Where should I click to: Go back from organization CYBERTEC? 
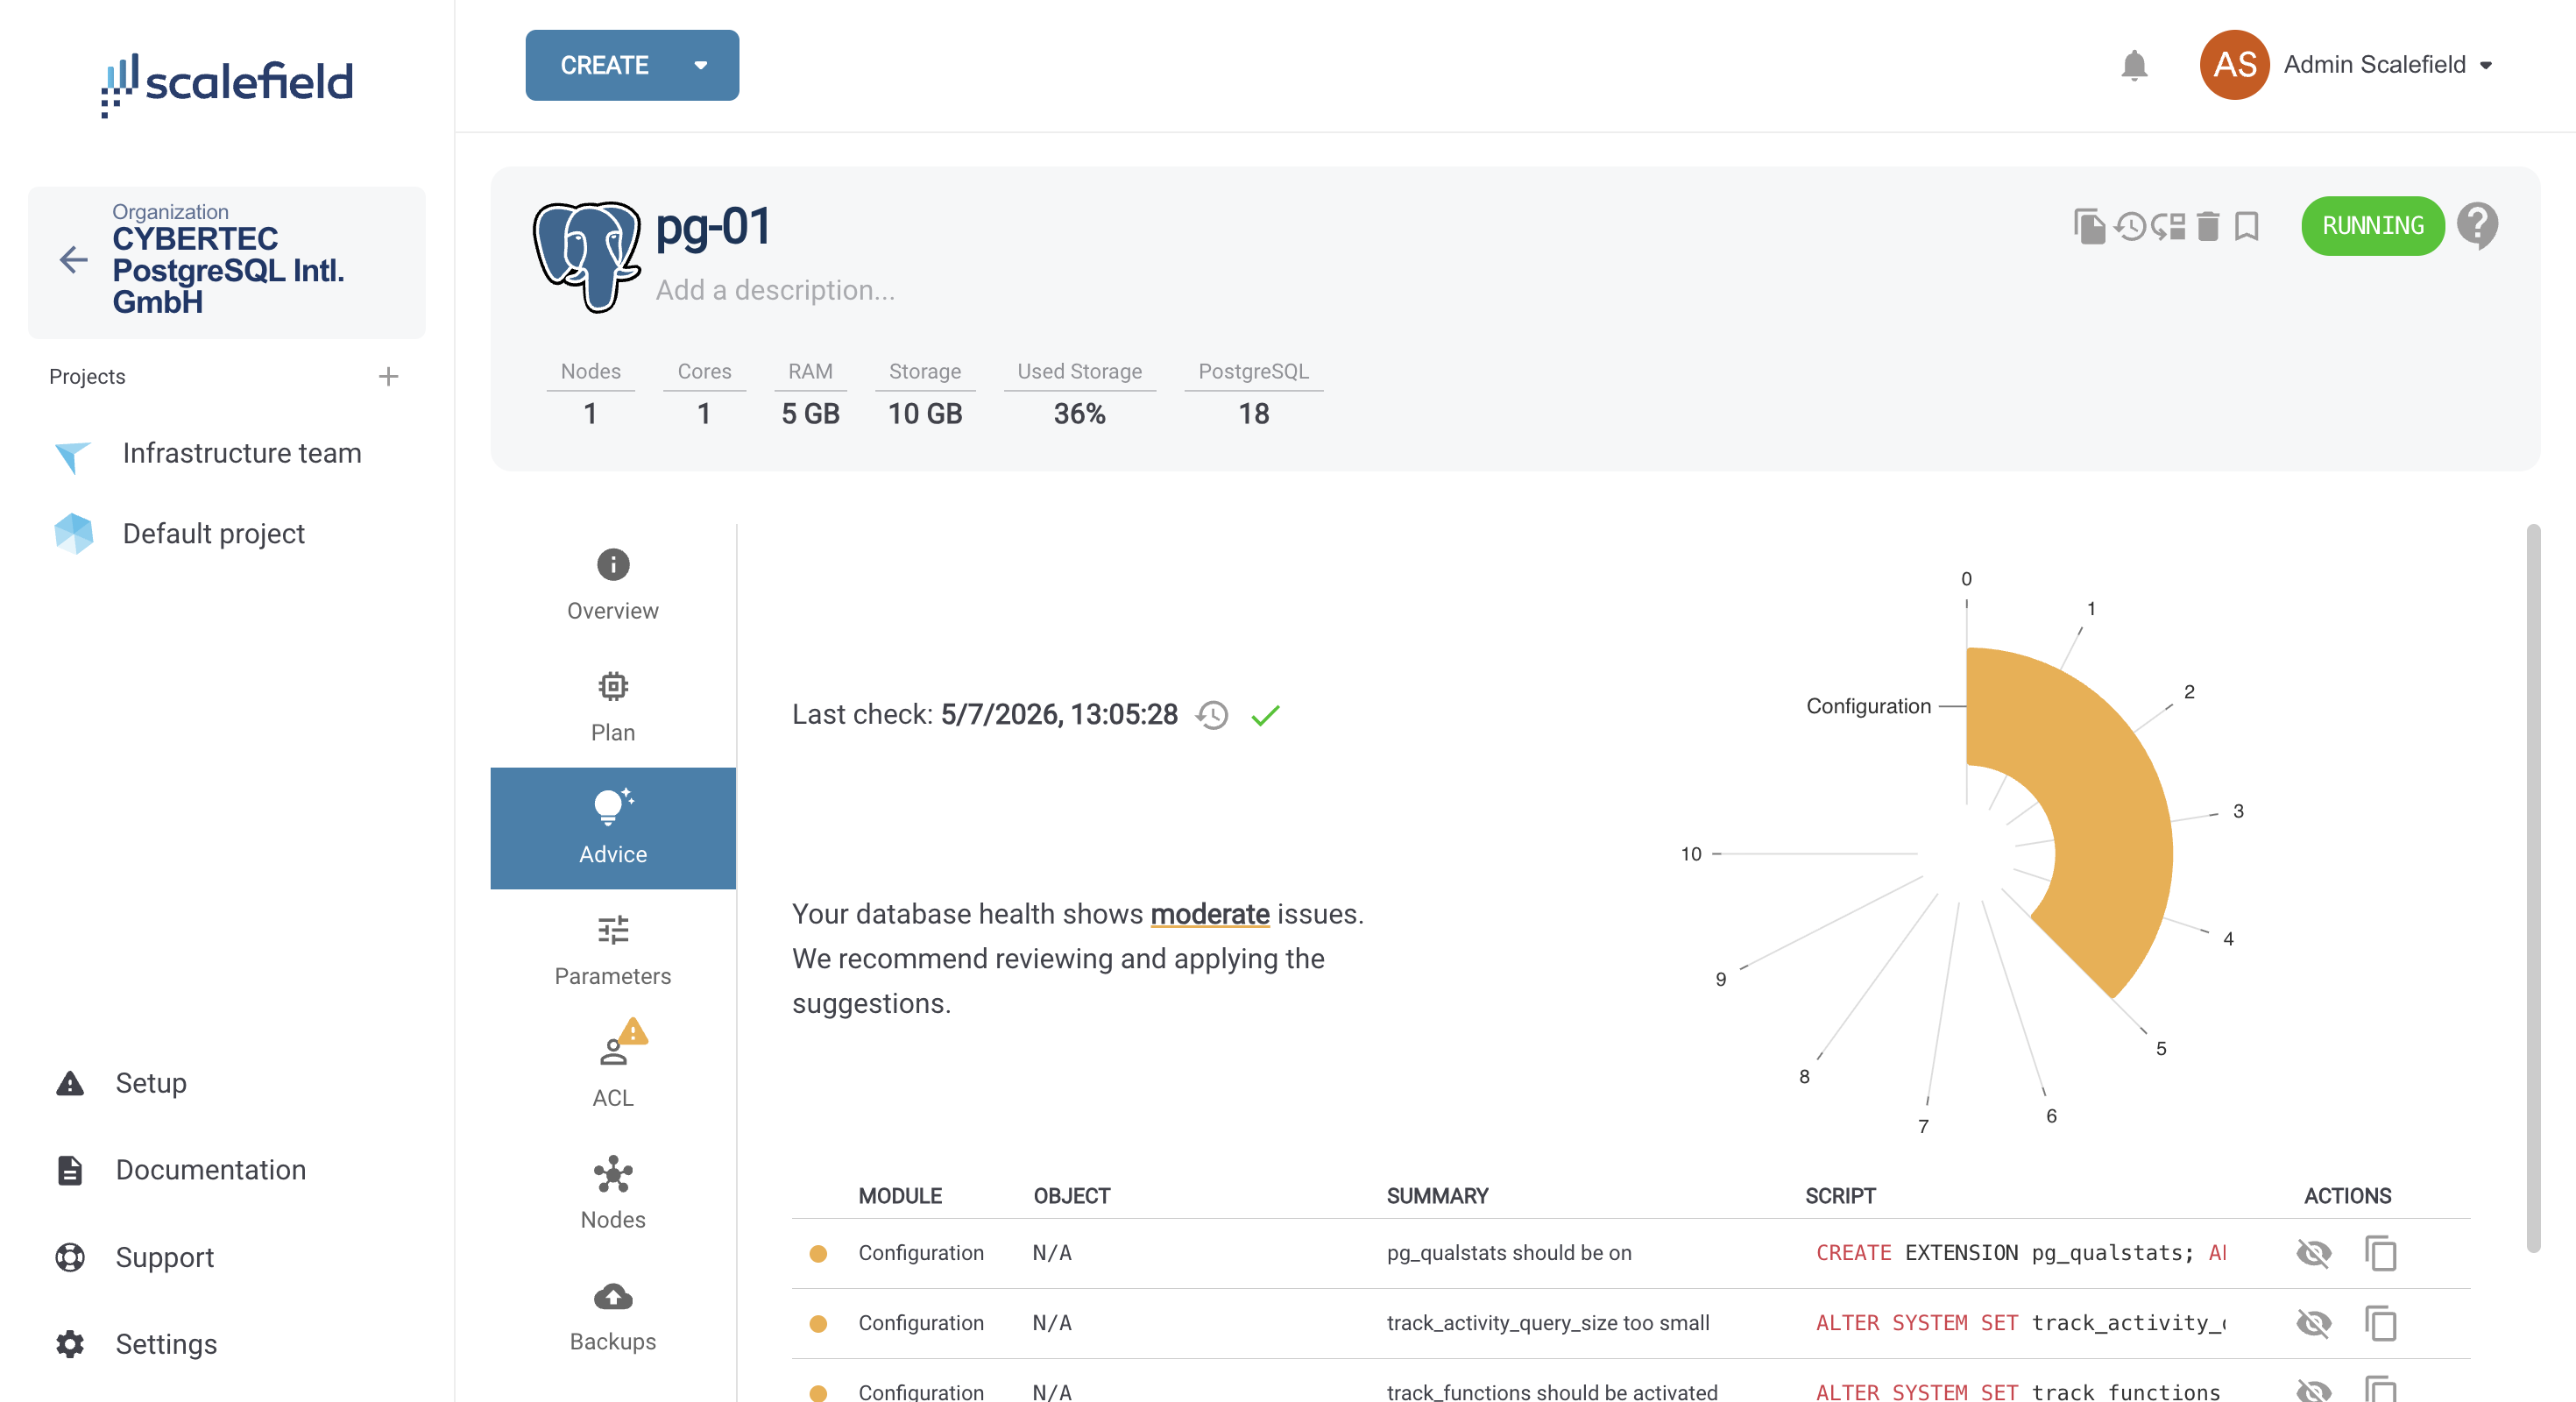(x=74, y=260)
